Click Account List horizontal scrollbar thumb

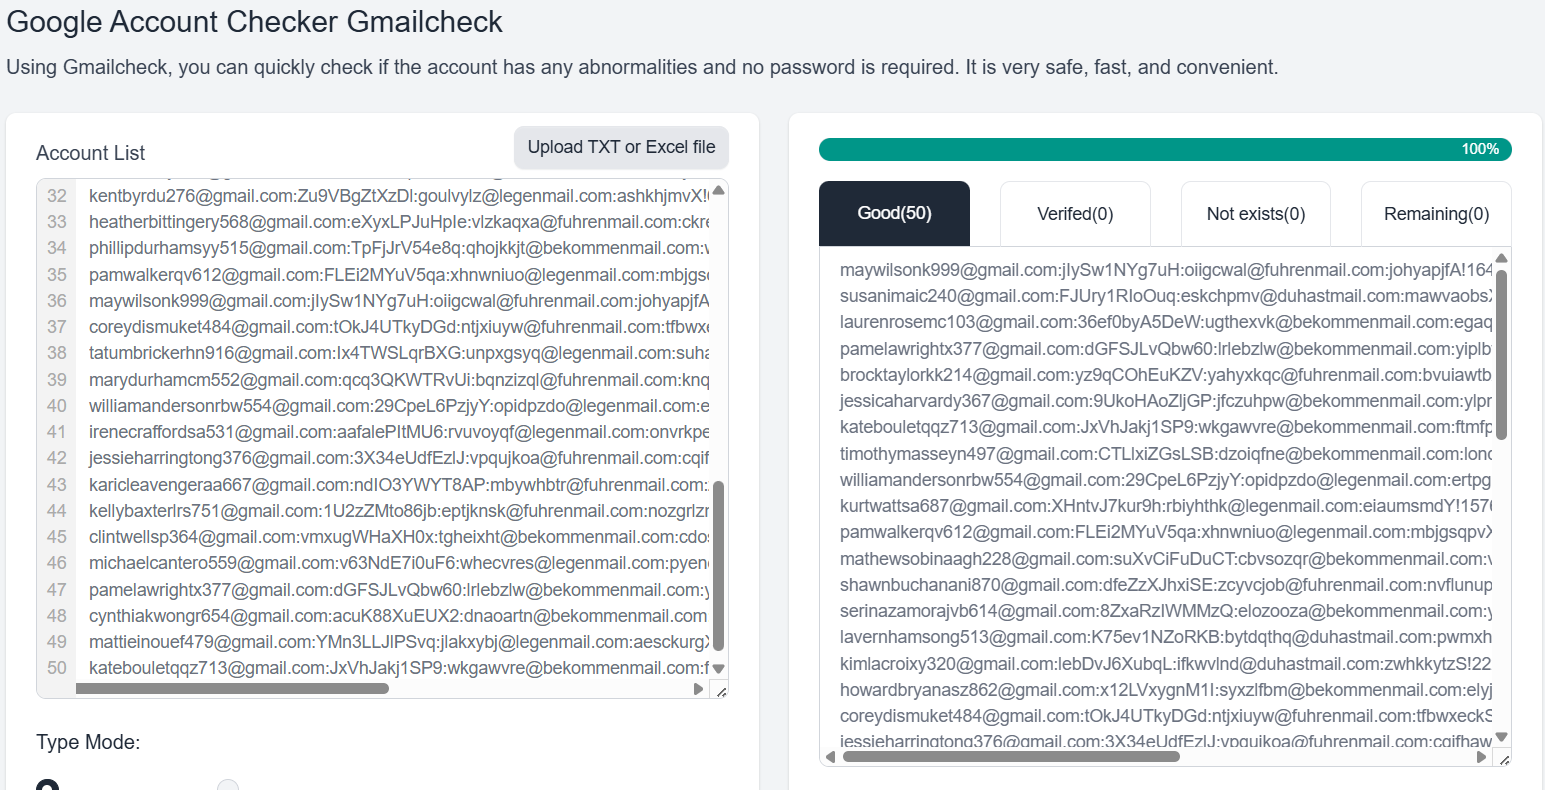pyautogui.click(x=232, y=689)
